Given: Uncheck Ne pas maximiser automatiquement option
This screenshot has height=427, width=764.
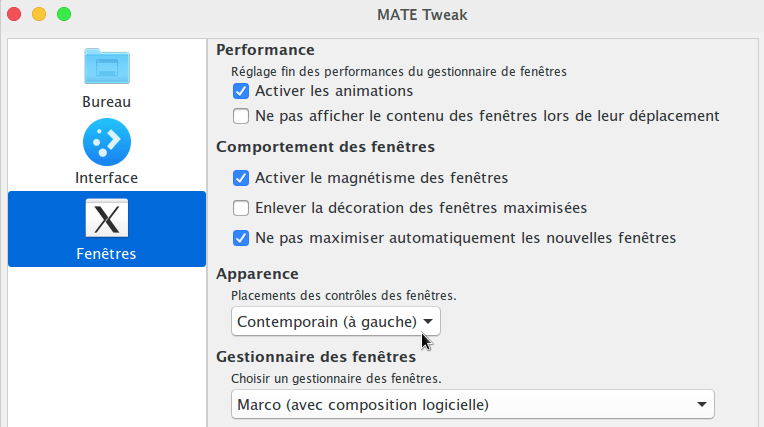Looking at the screenshot, I should tap(241, 238).
